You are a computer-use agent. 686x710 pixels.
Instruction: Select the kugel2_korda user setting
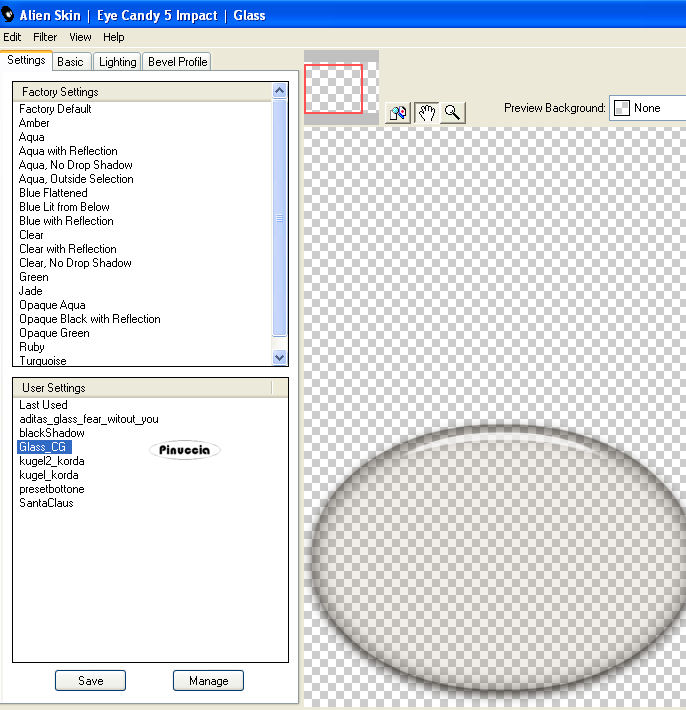[x=52, y=461]
